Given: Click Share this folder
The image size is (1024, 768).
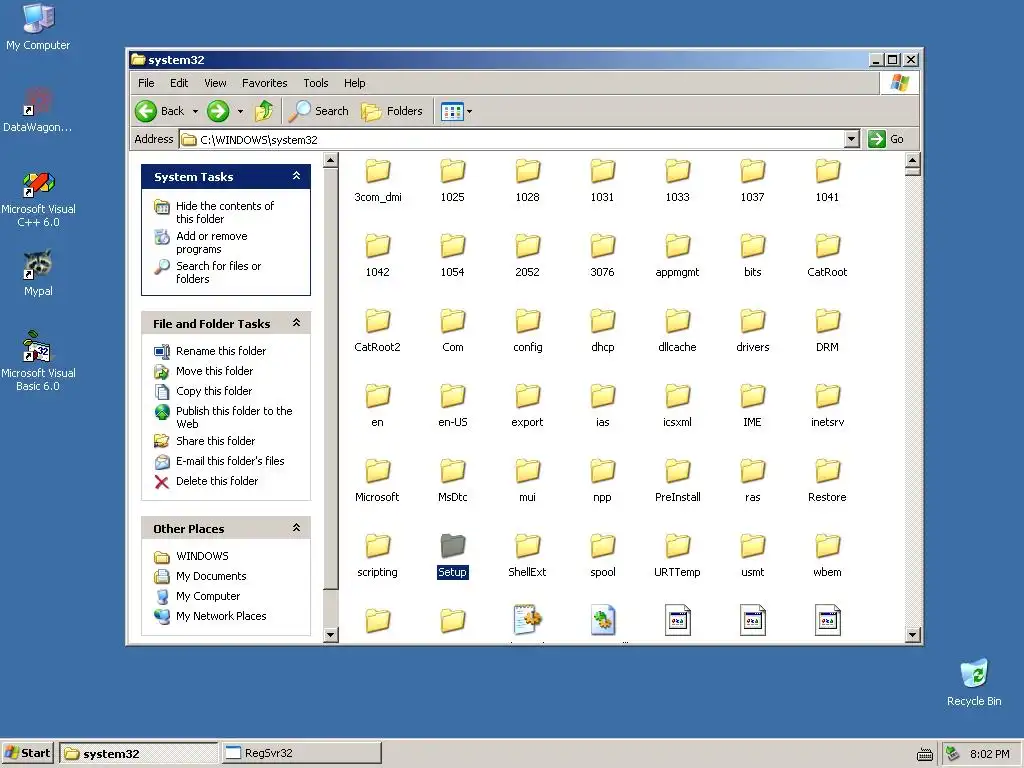Looking at the screenshot, I should 216,441.
